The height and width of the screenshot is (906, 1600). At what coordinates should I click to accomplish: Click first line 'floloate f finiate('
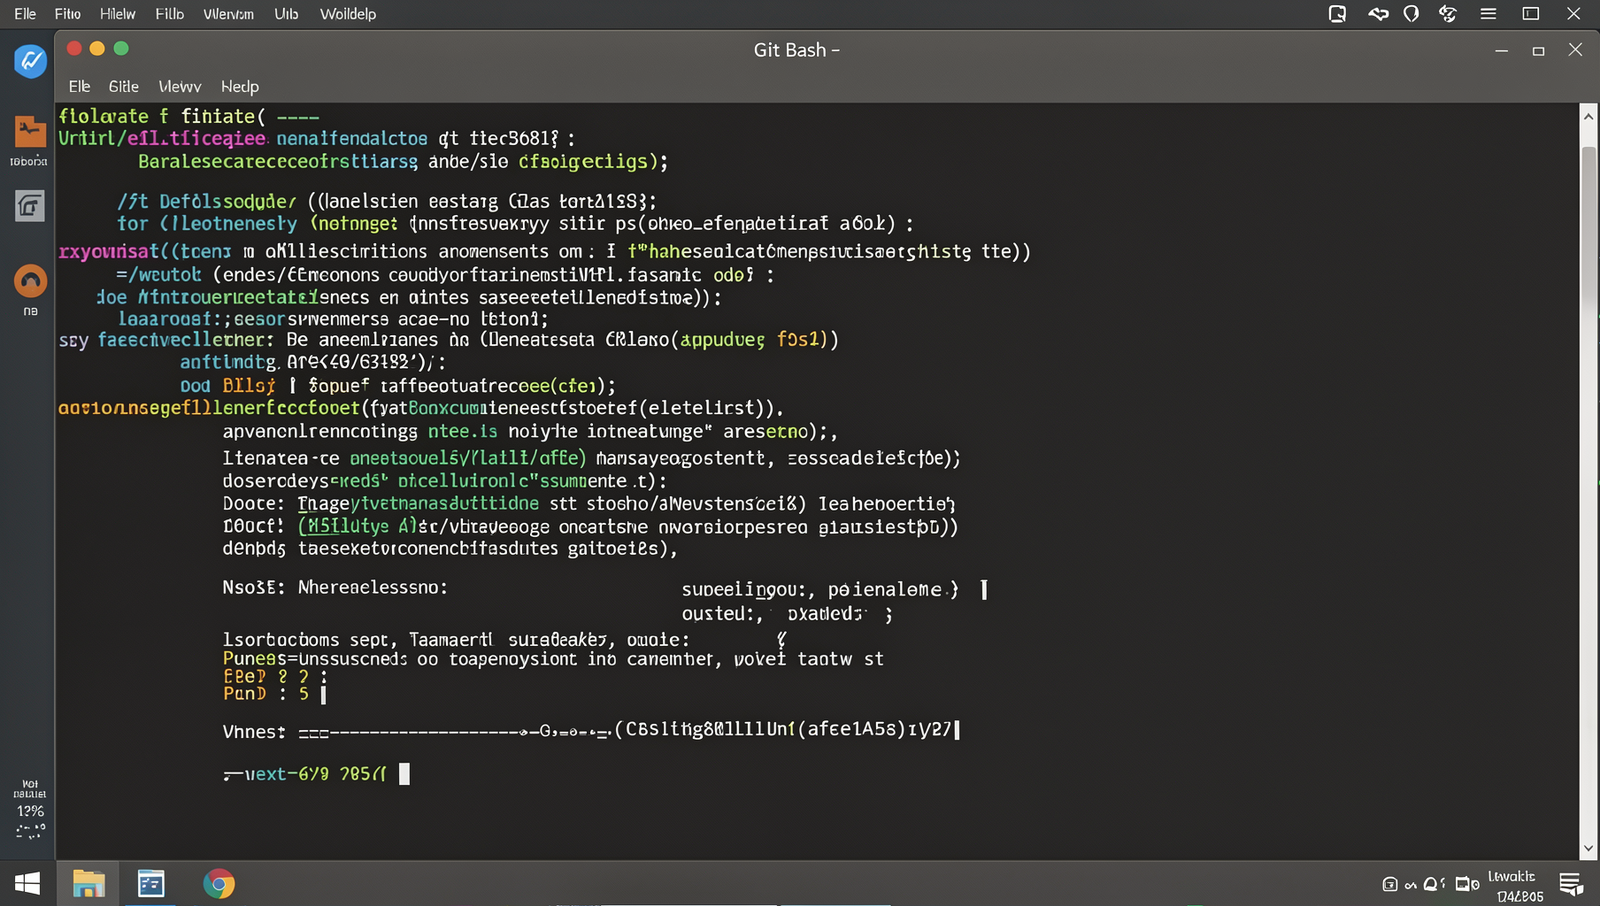(x=188, y=116)
